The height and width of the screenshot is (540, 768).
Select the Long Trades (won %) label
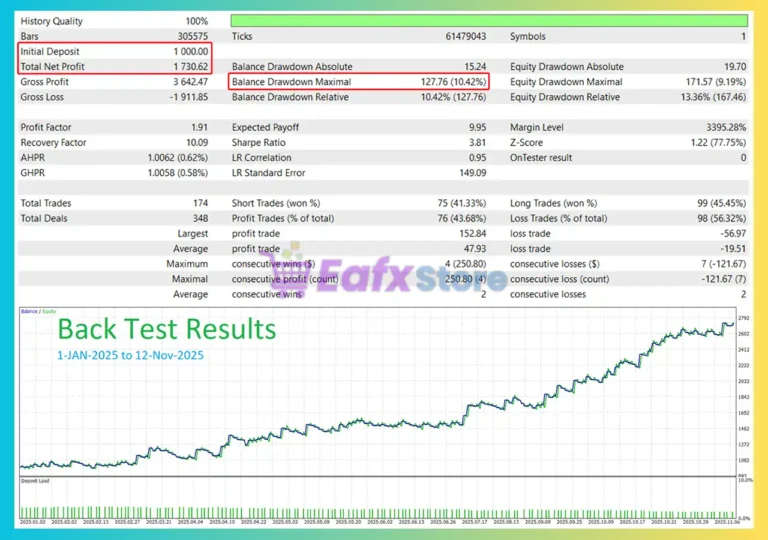[553, 203]
